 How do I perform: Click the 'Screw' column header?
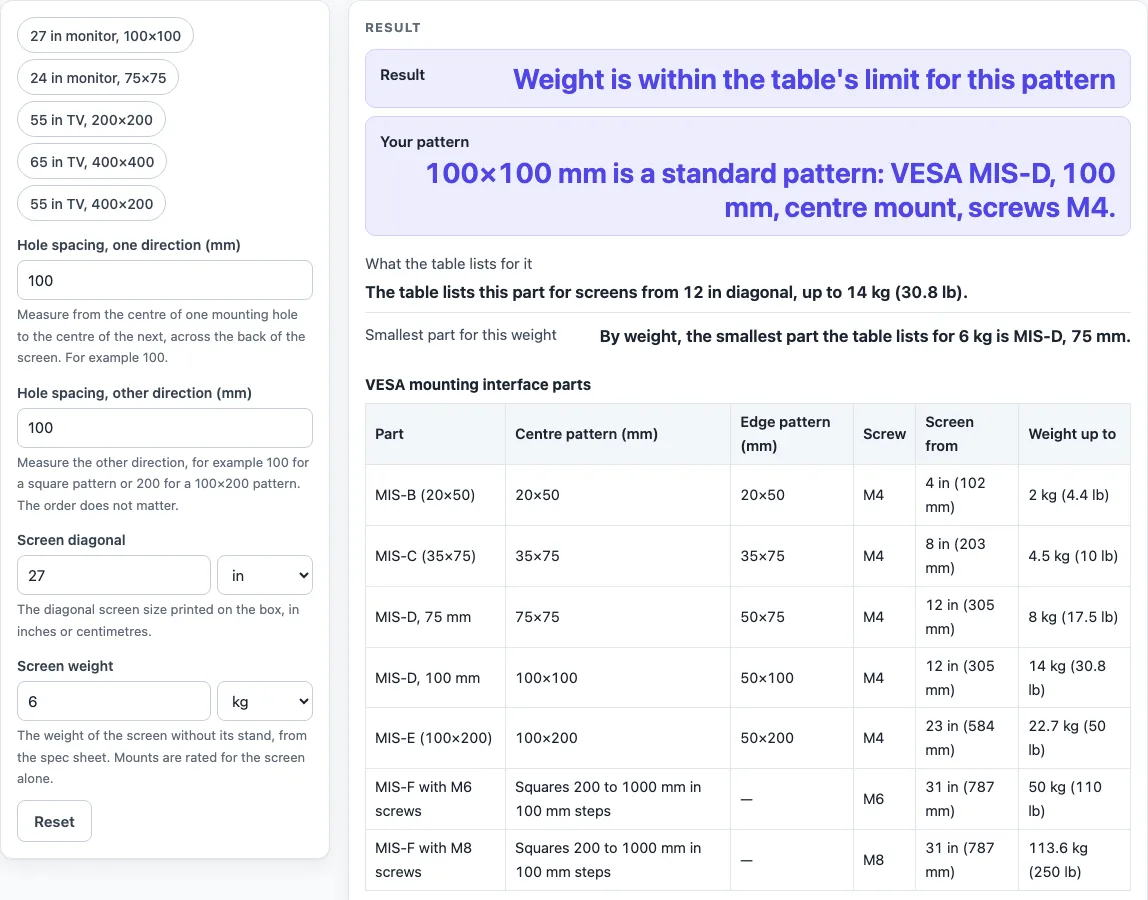pos(884,434)
